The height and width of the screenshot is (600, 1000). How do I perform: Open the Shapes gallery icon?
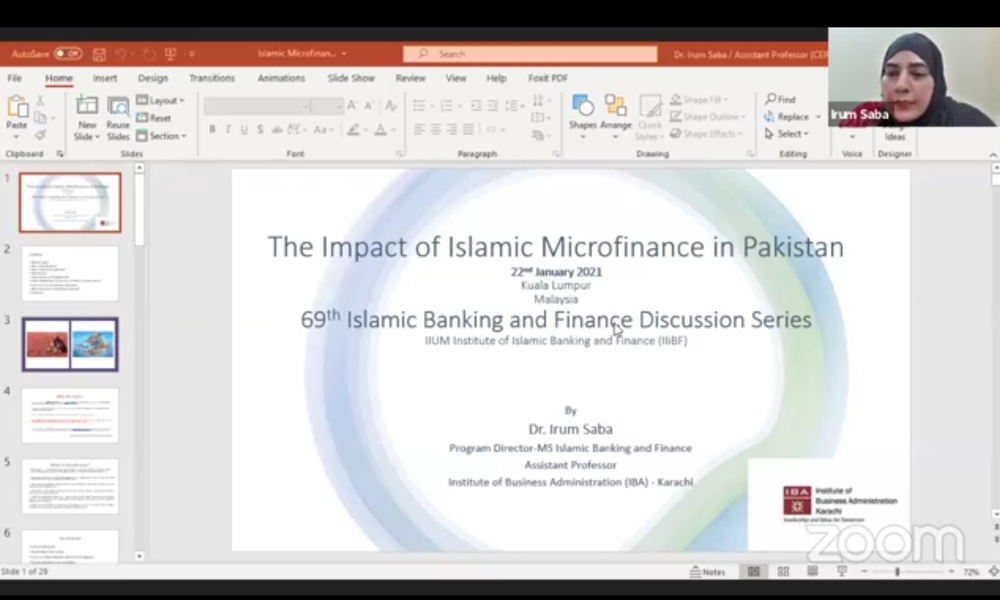click(x=582, y=105)
